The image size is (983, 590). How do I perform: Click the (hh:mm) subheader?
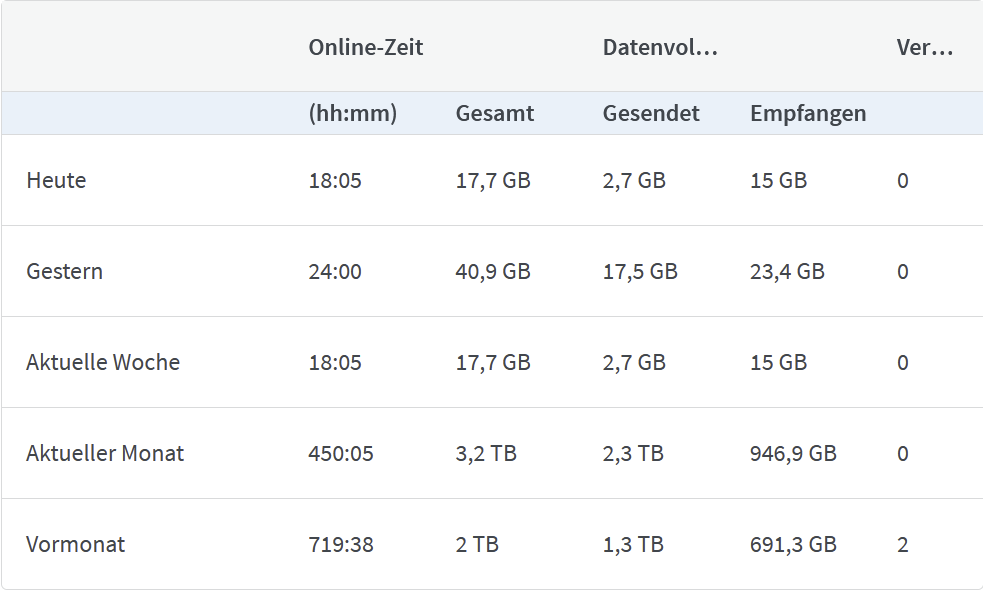(352, 114)
